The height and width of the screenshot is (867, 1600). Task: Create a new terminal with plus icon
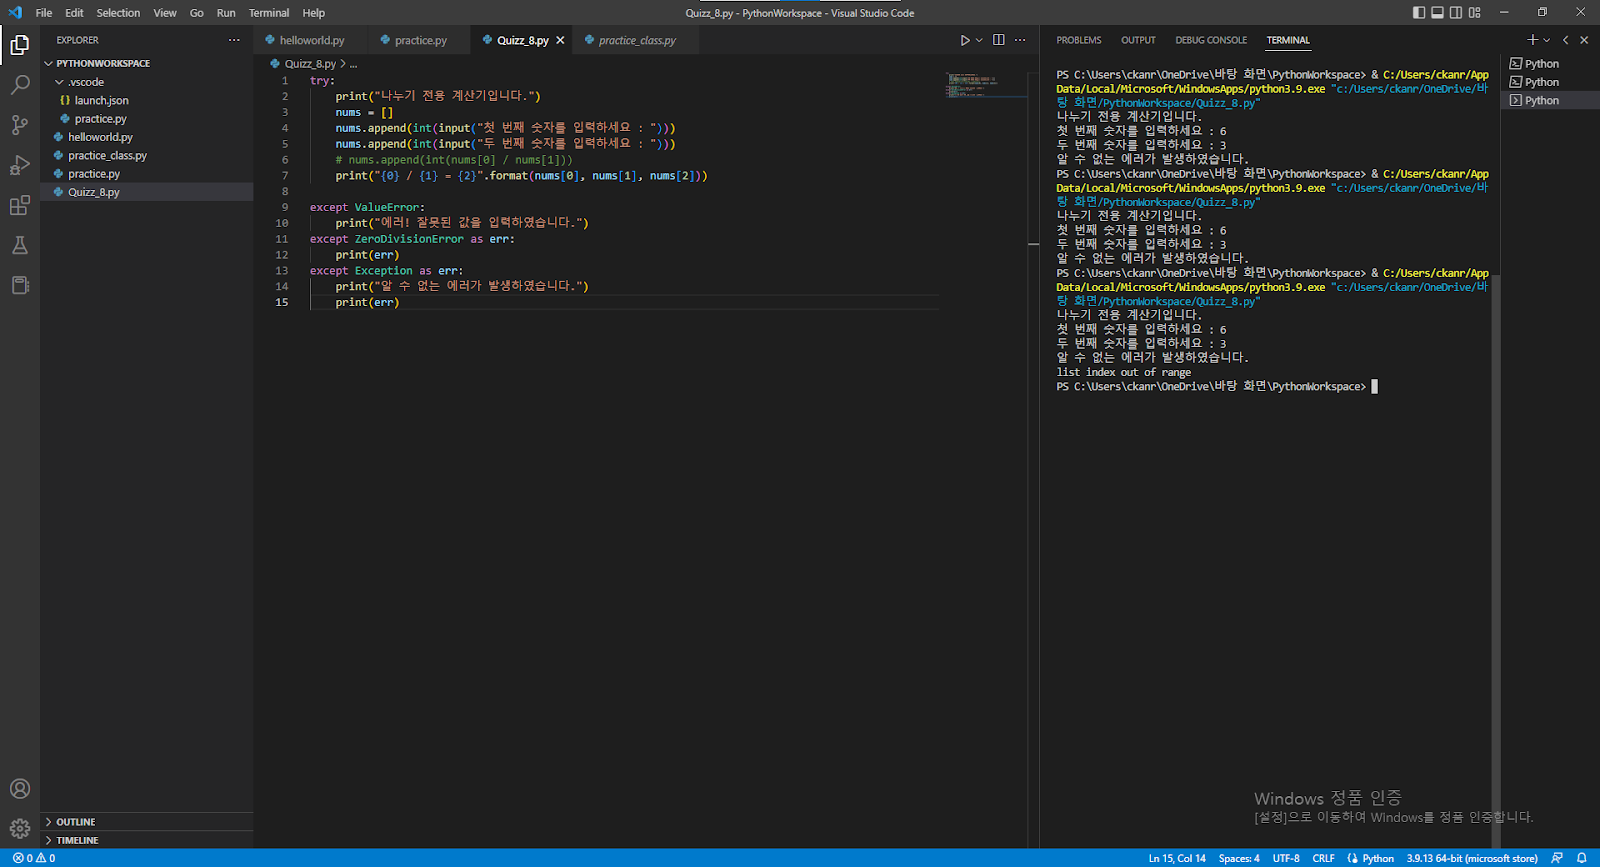1532,40
